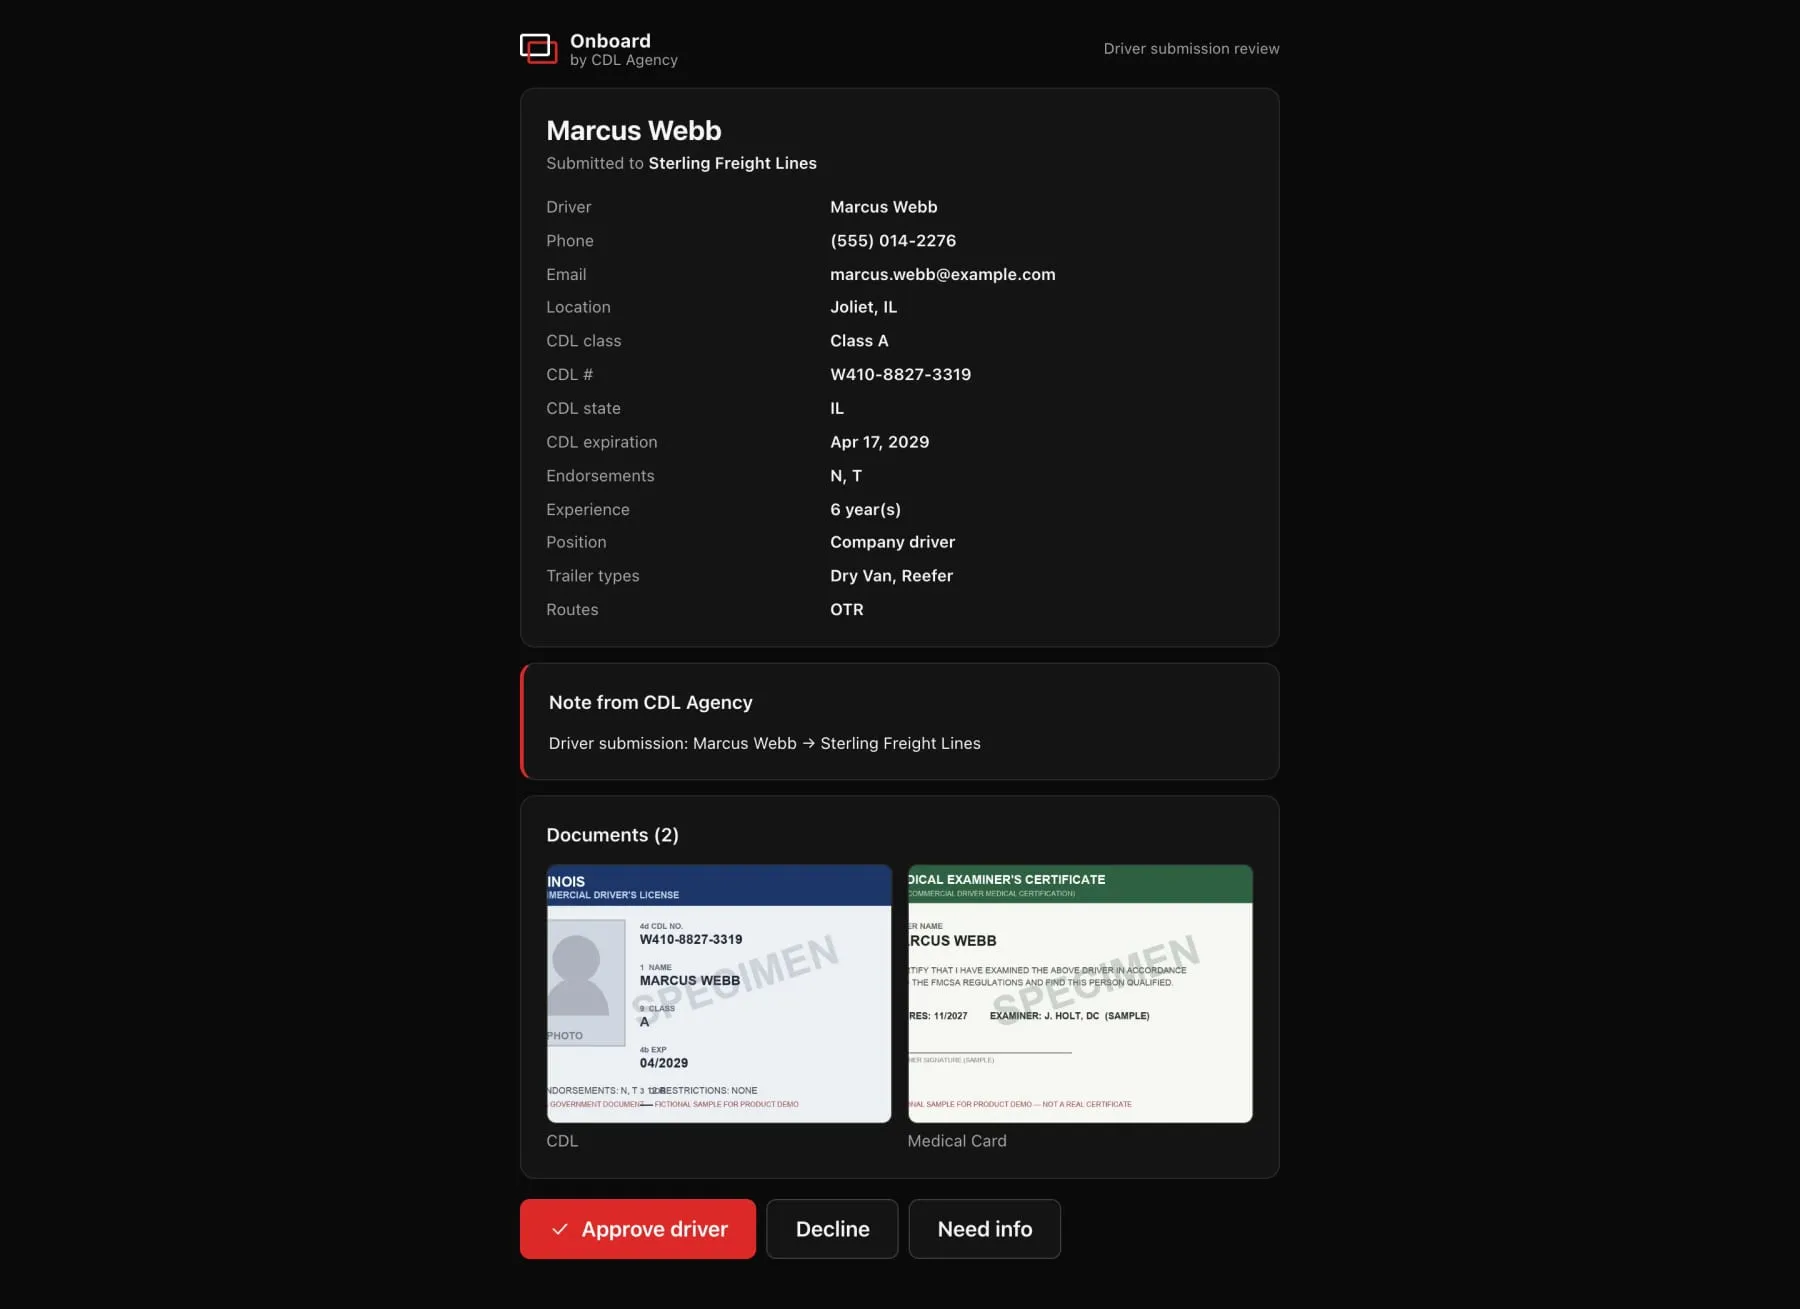Select the location value Joliet, IL
Viewport: 1800px width, 1309px height.
[x=864, y=307]
